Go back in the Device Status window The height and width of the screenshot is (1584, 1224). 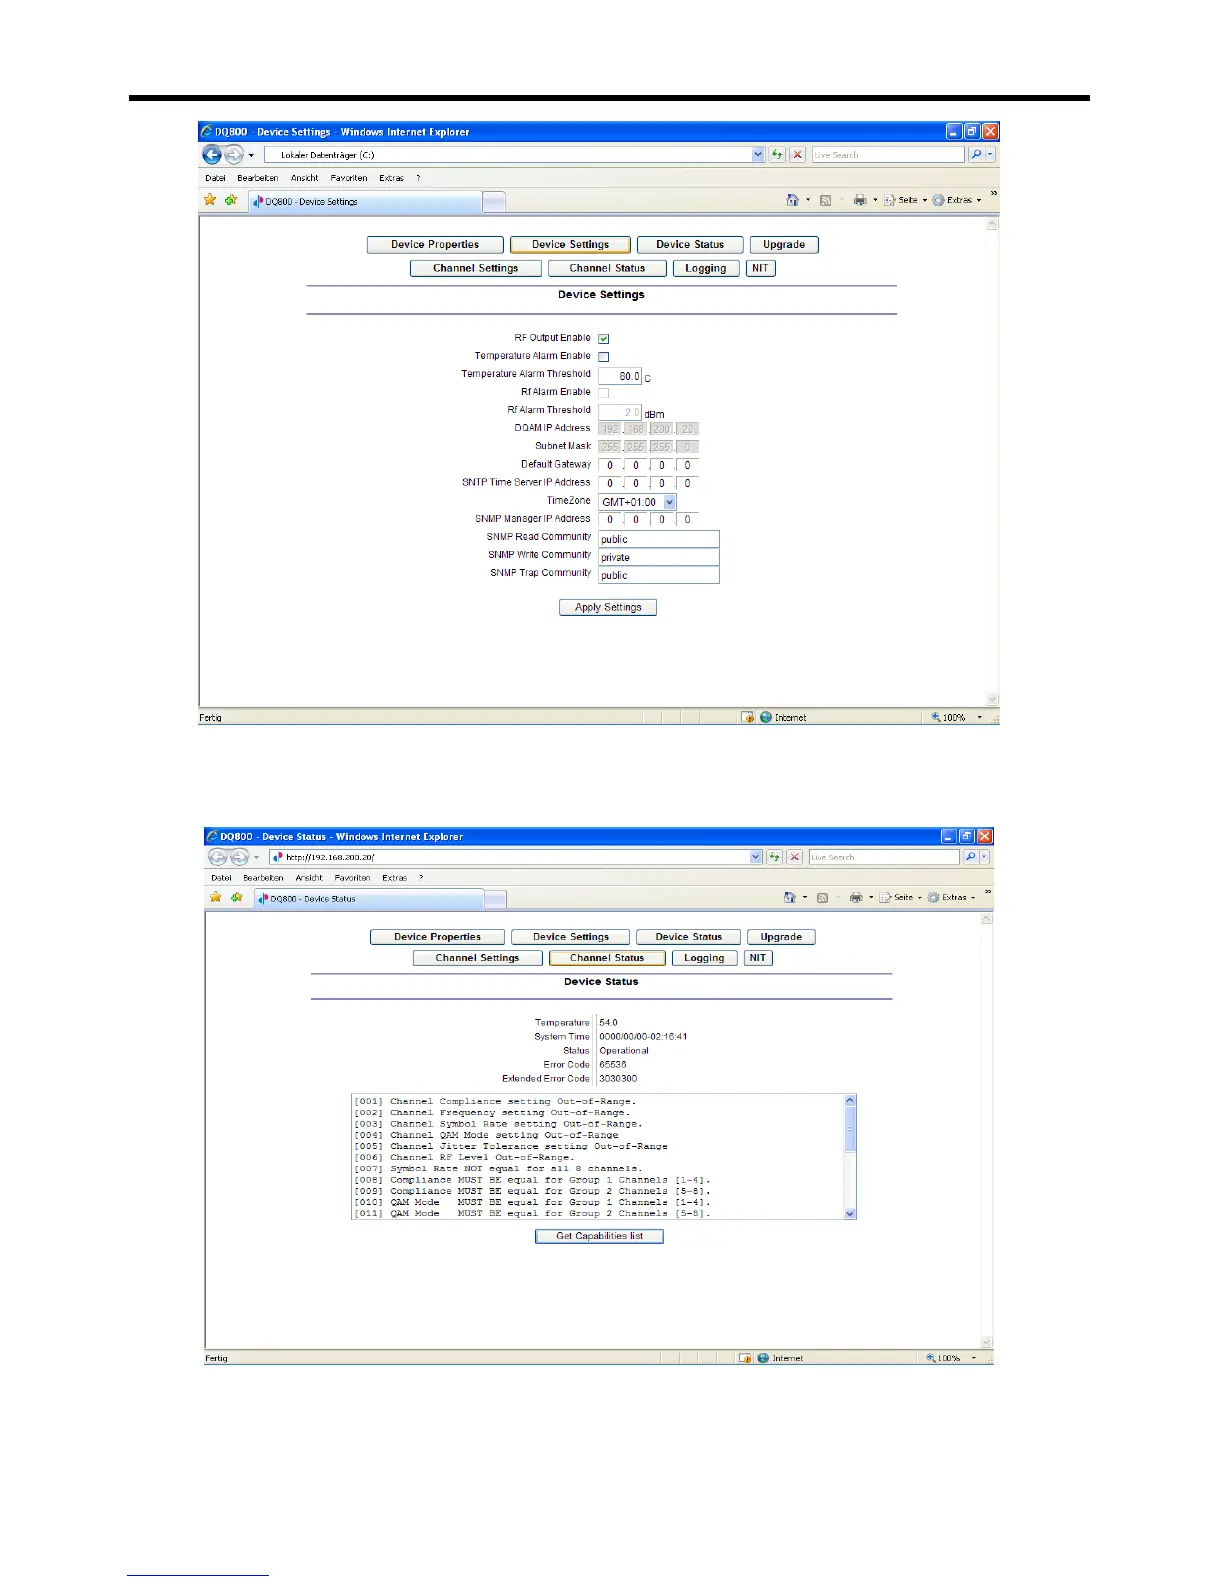click(217, 857)
